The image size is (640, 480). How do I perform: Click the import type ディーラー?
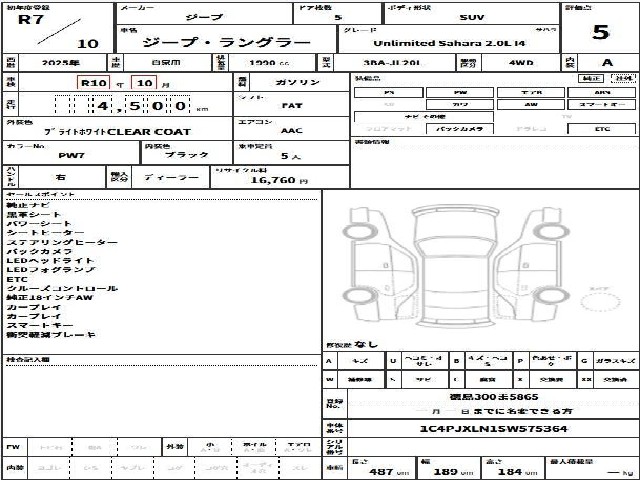(171, 178)
